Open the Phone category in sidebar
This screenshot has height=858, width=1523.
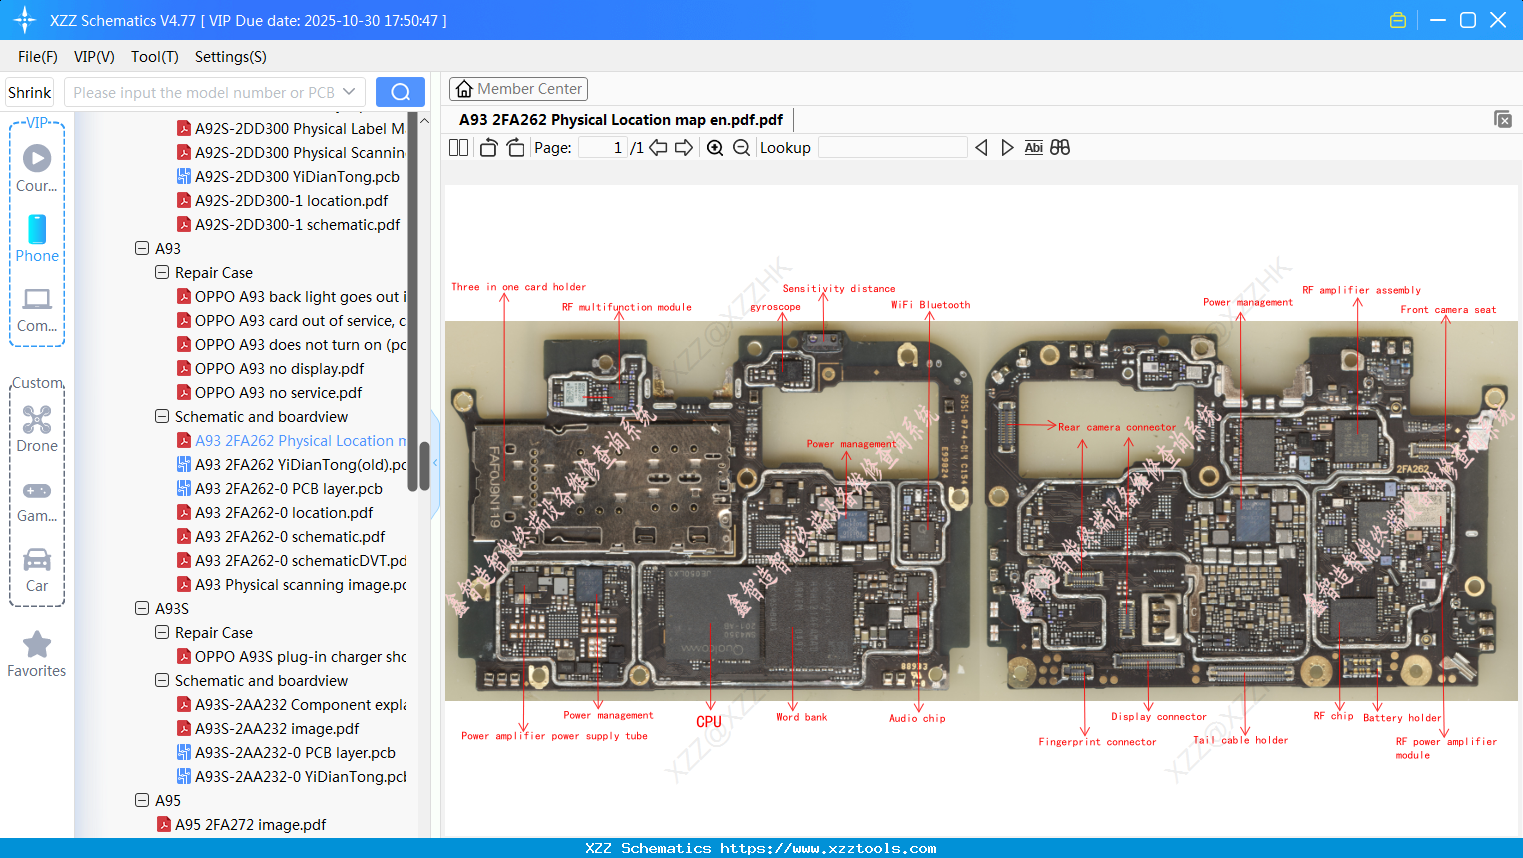(37, 239)
